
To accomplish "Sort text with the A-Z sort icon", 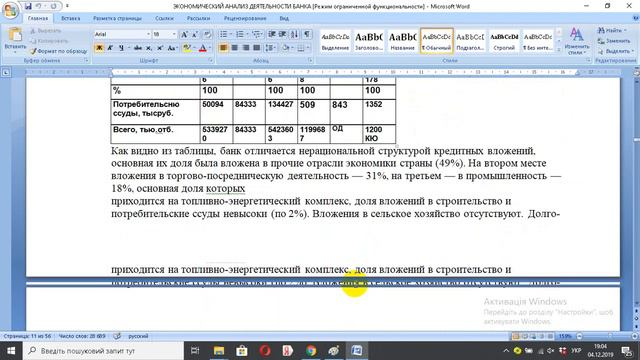I will coord(295,34).
